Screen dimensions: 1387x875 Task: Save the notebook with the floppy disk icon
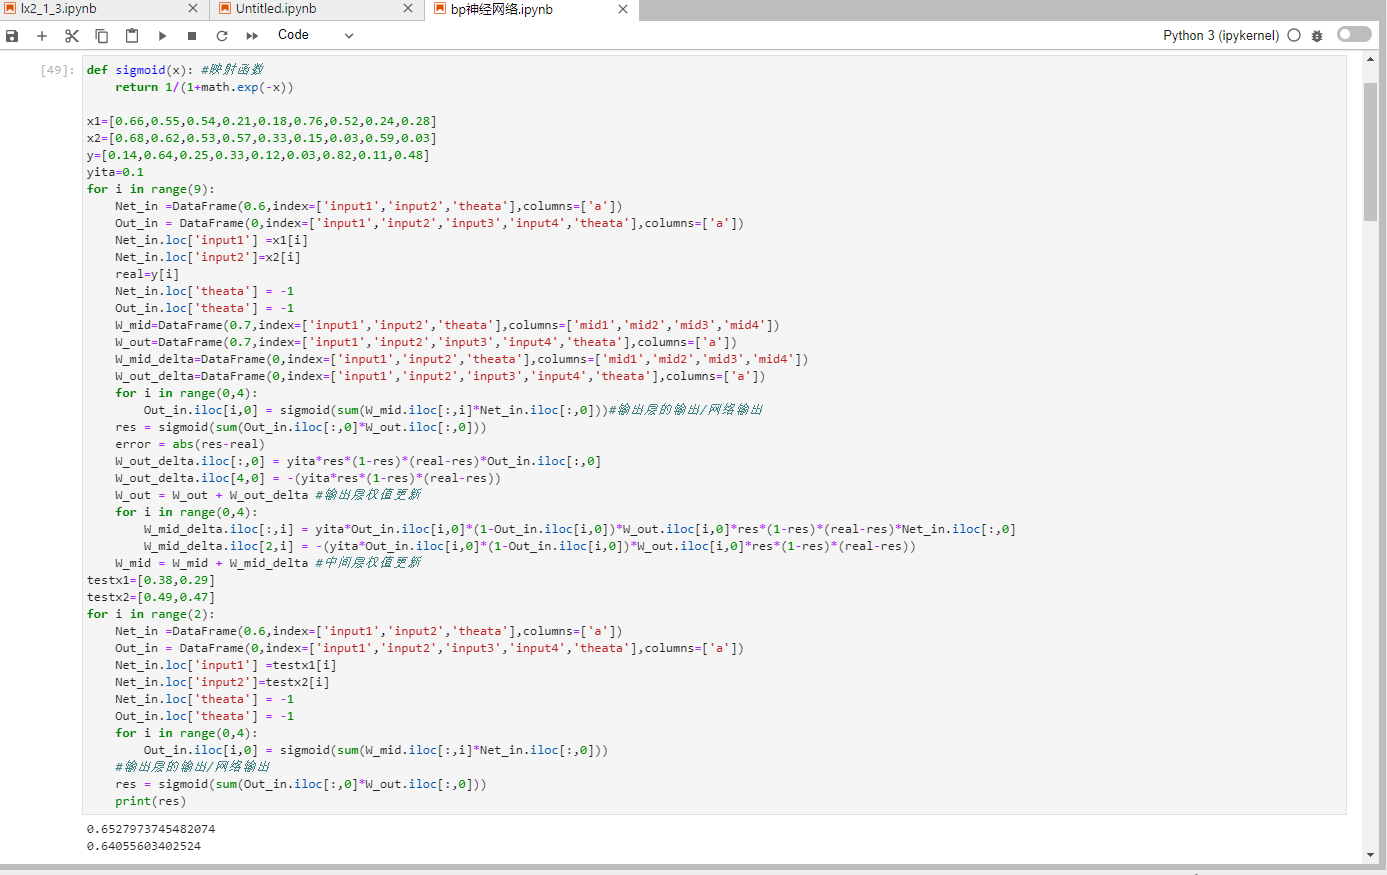12,36
